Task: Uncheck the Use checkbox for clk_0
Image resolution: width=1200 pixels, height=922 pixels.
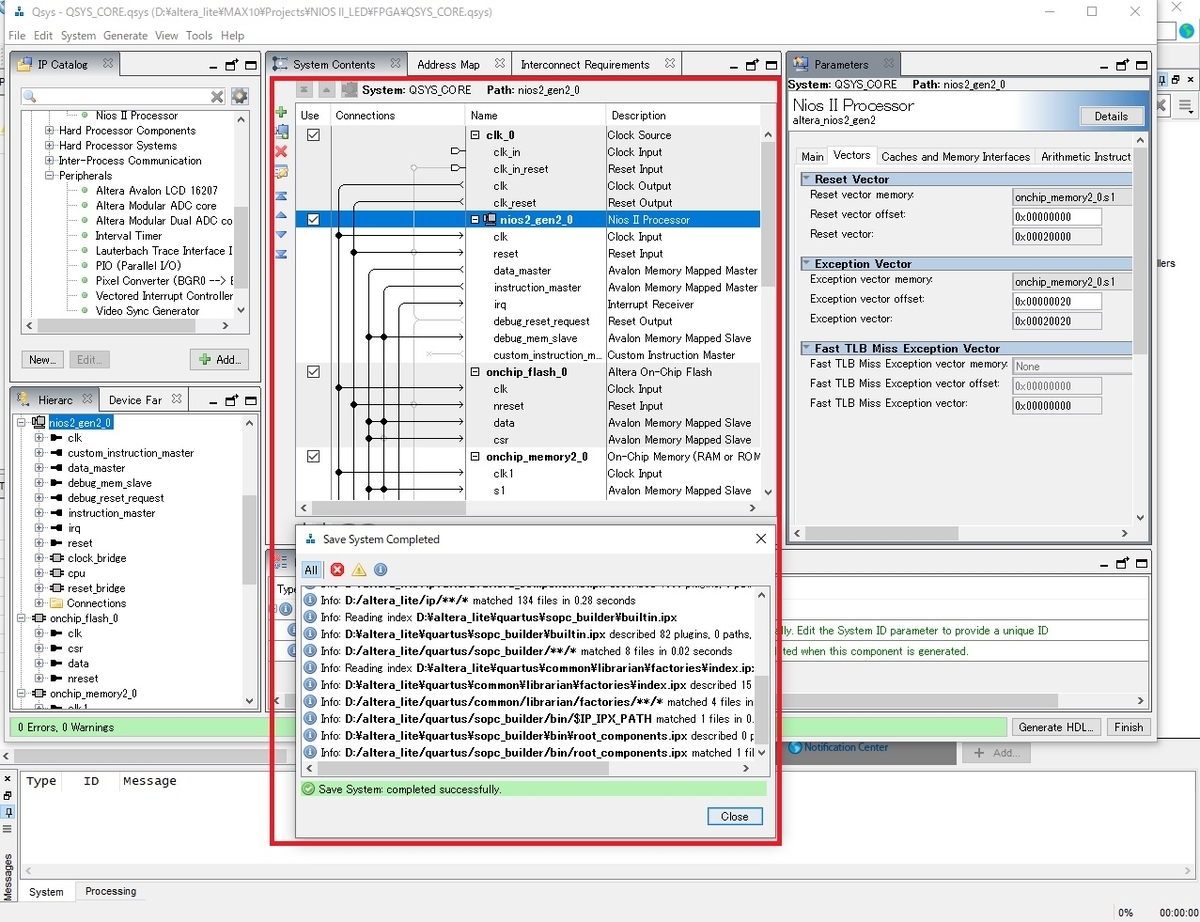Action: pyautogui.click(x=313, y=135)
